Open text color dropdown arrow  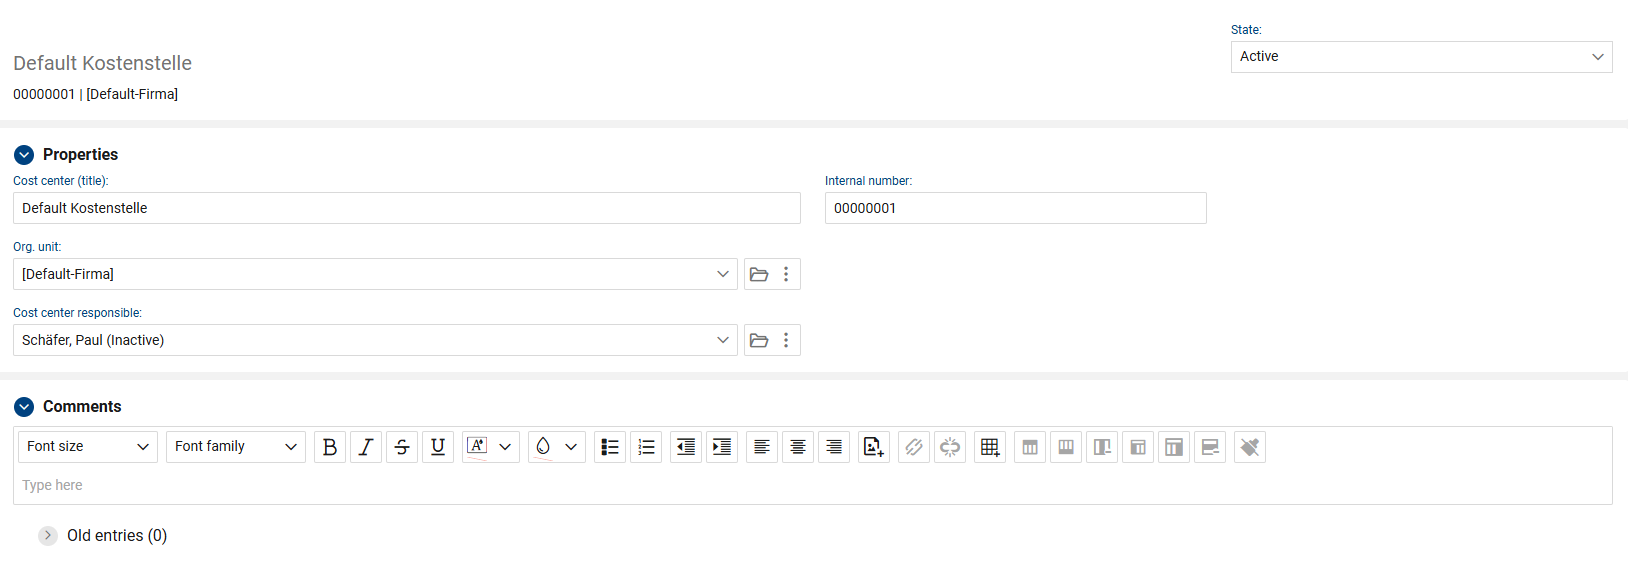[x=505, y=447]
